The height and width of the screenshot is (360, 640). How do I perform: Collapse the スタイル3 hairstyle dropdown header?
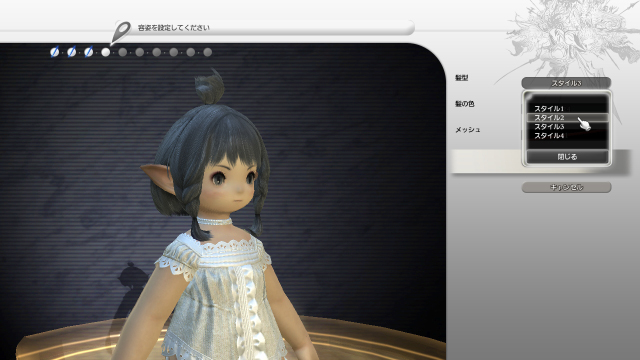click(566, 83)
